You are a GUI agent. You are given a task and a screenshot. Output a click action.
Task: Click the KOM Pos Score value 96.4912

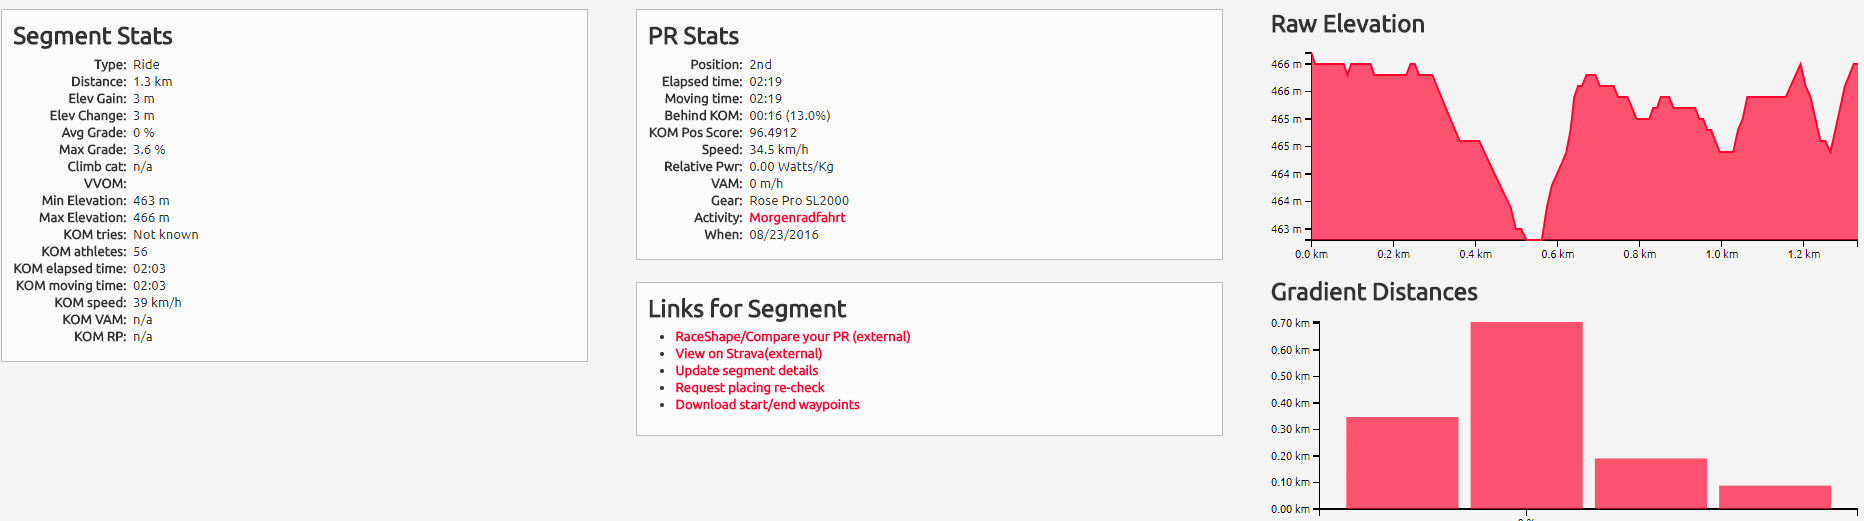[x=772, y=133]
